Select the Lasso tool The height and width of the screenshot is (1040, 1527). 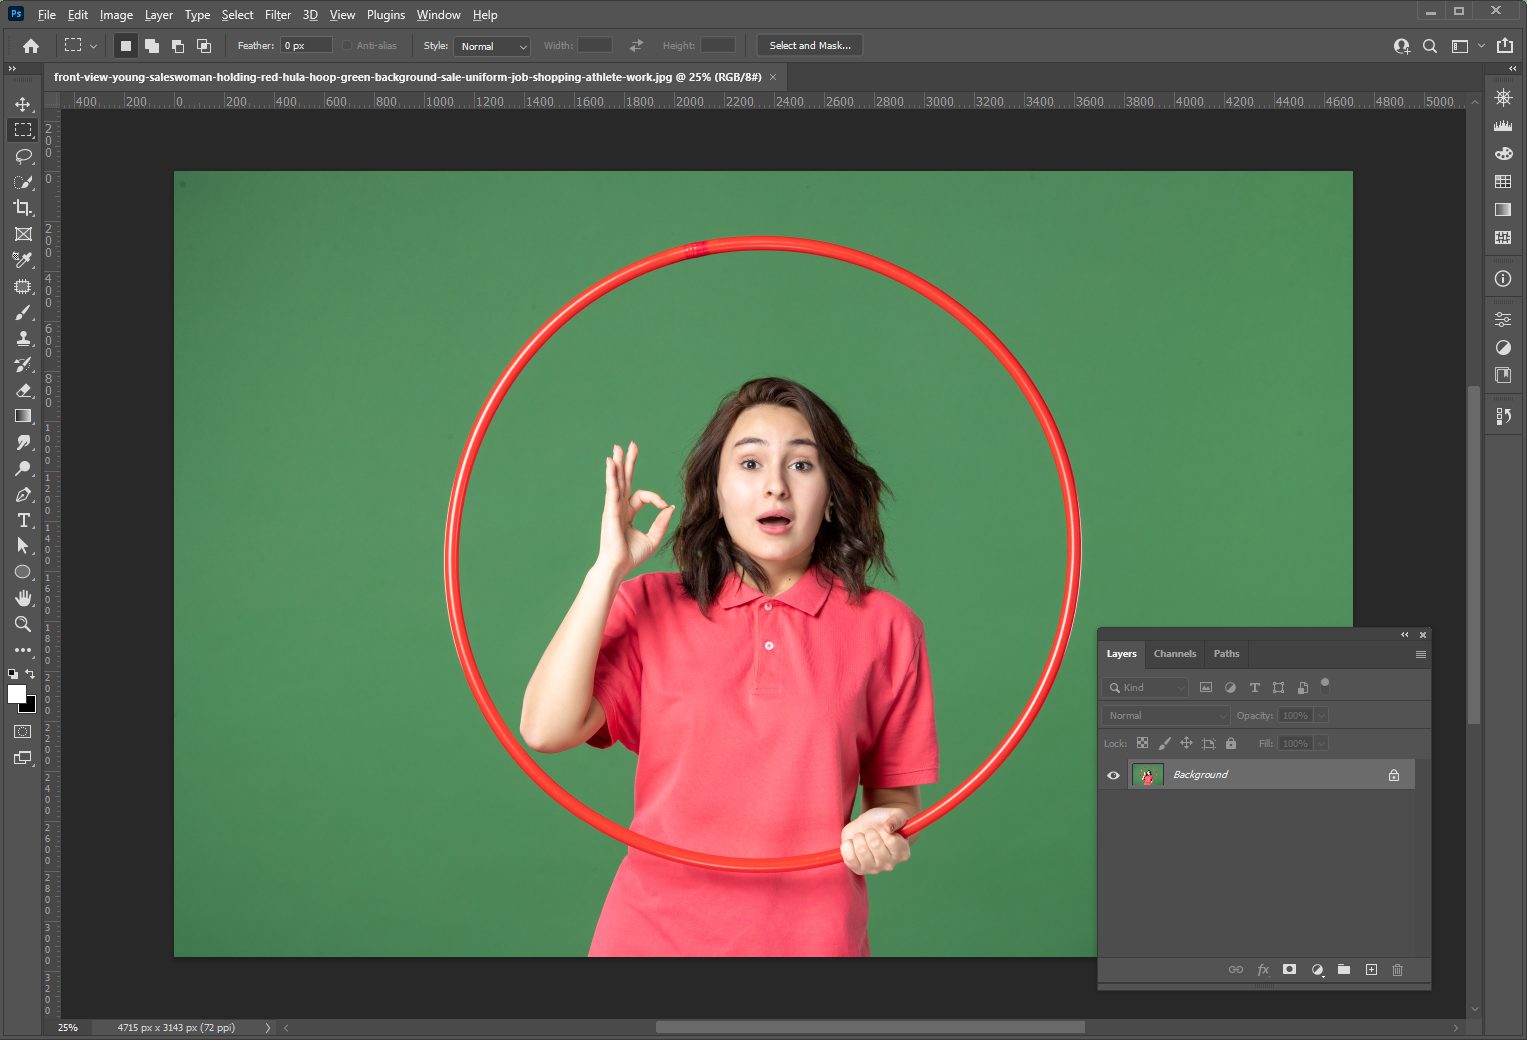[x=23, y=156]
